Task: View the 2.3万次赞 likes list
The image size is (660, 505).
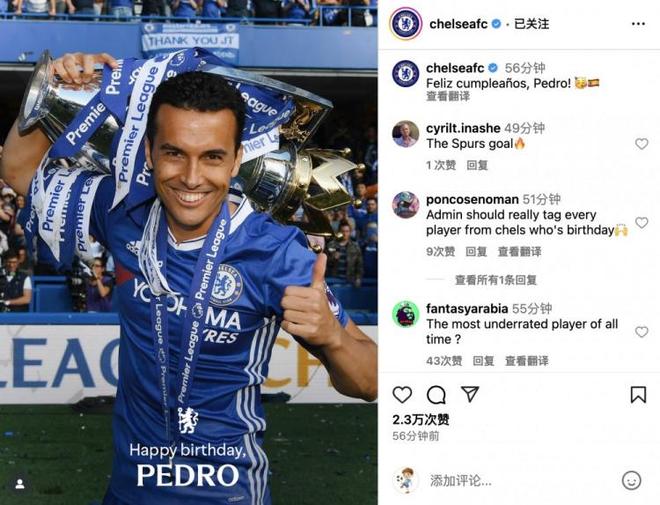Action: [x=421, y=420]
